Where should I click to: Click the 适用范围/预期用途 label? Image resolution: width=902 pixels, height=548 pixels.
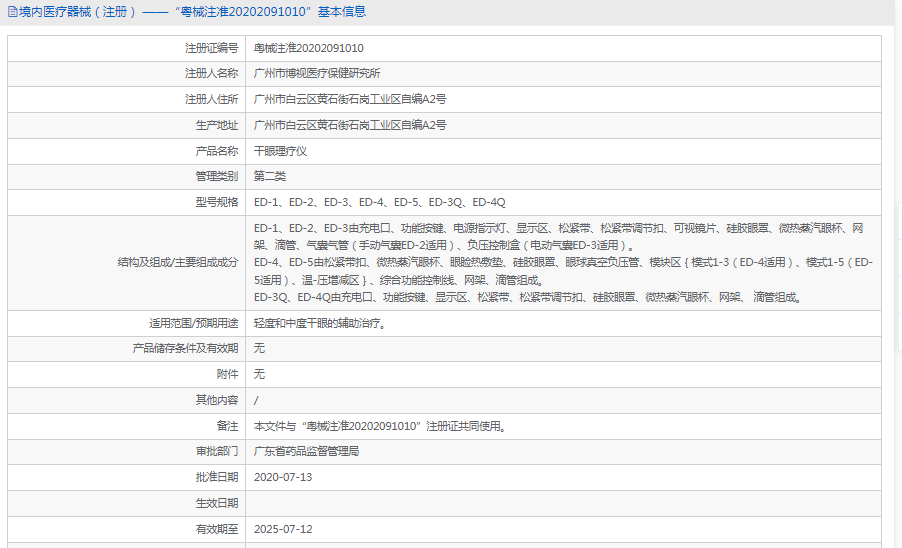[193, 324]
